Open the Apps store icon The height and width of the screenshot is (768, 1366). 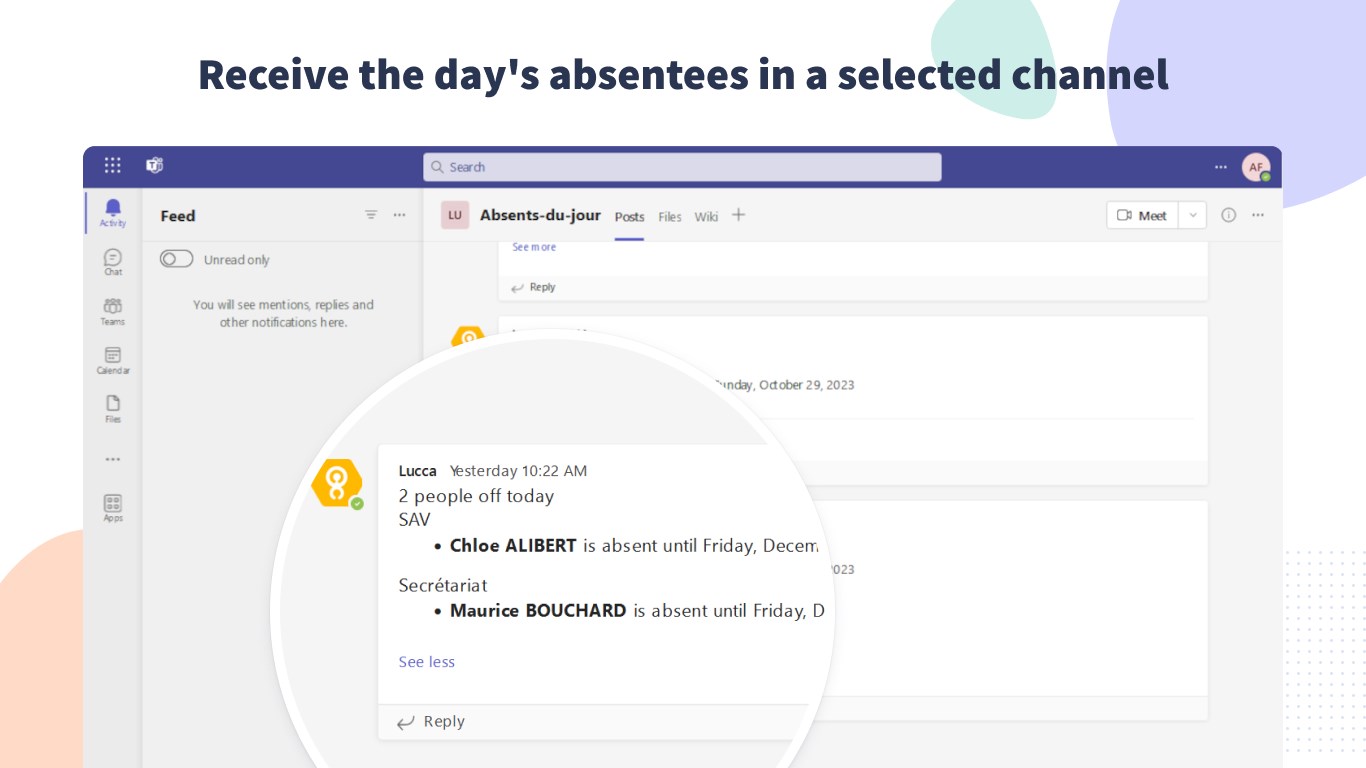click(113, 507)
